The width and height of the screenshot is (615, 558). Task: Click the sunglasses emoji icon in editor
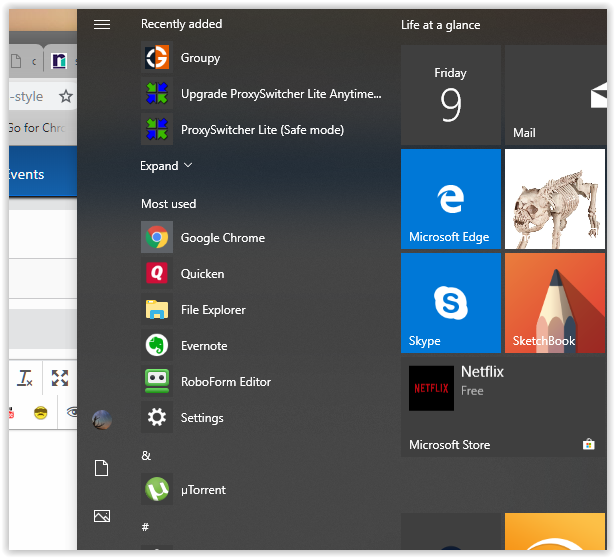point(40,413)
